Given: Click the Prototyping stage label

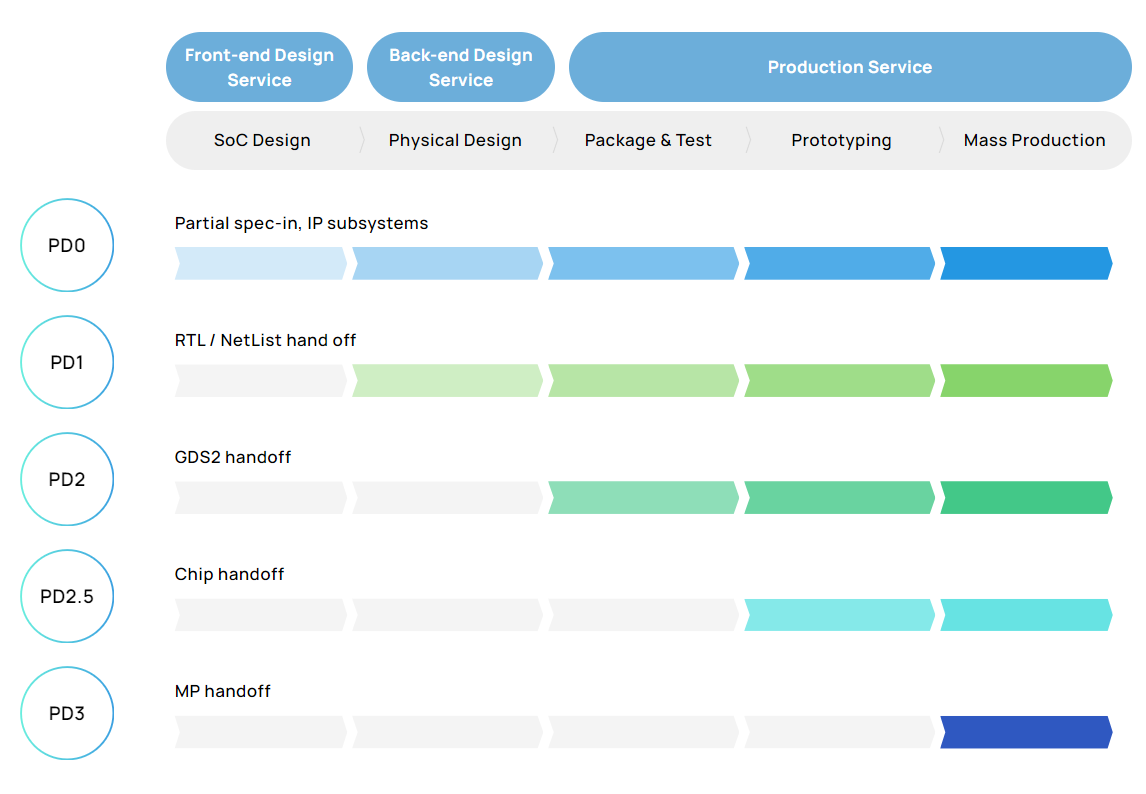Looking at the screenshot, I should [x=841, y=140].
